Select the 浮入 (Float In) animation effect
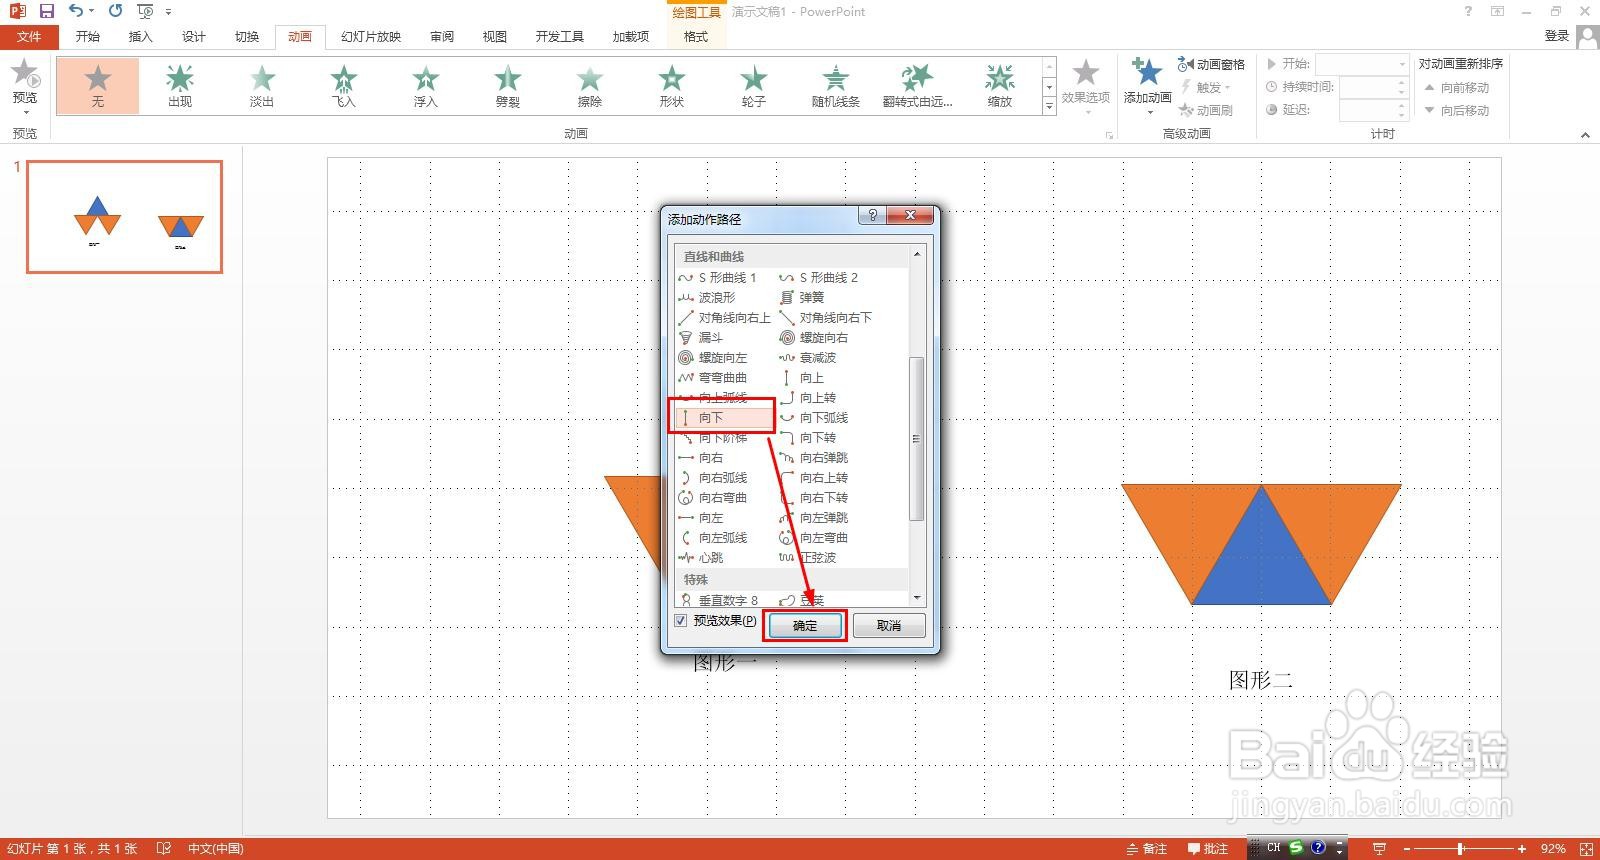The image size is (1600, 860). coord(426,86)
